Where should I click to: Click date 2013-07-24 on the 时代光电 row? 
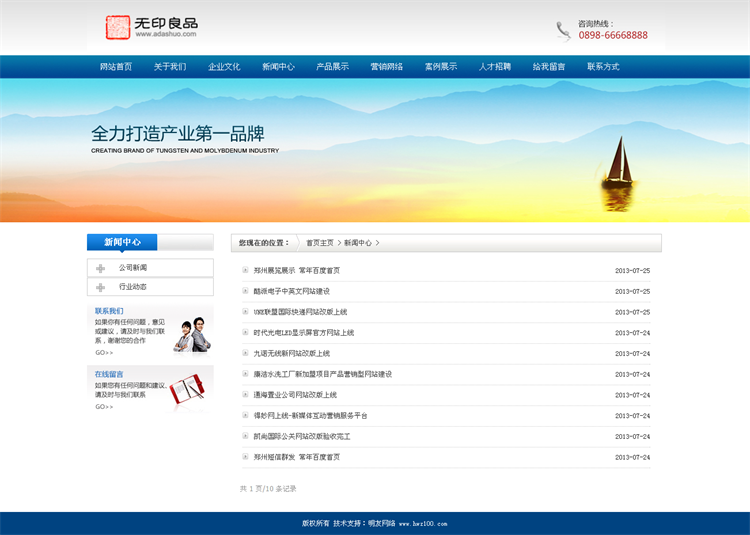(632, 333)
